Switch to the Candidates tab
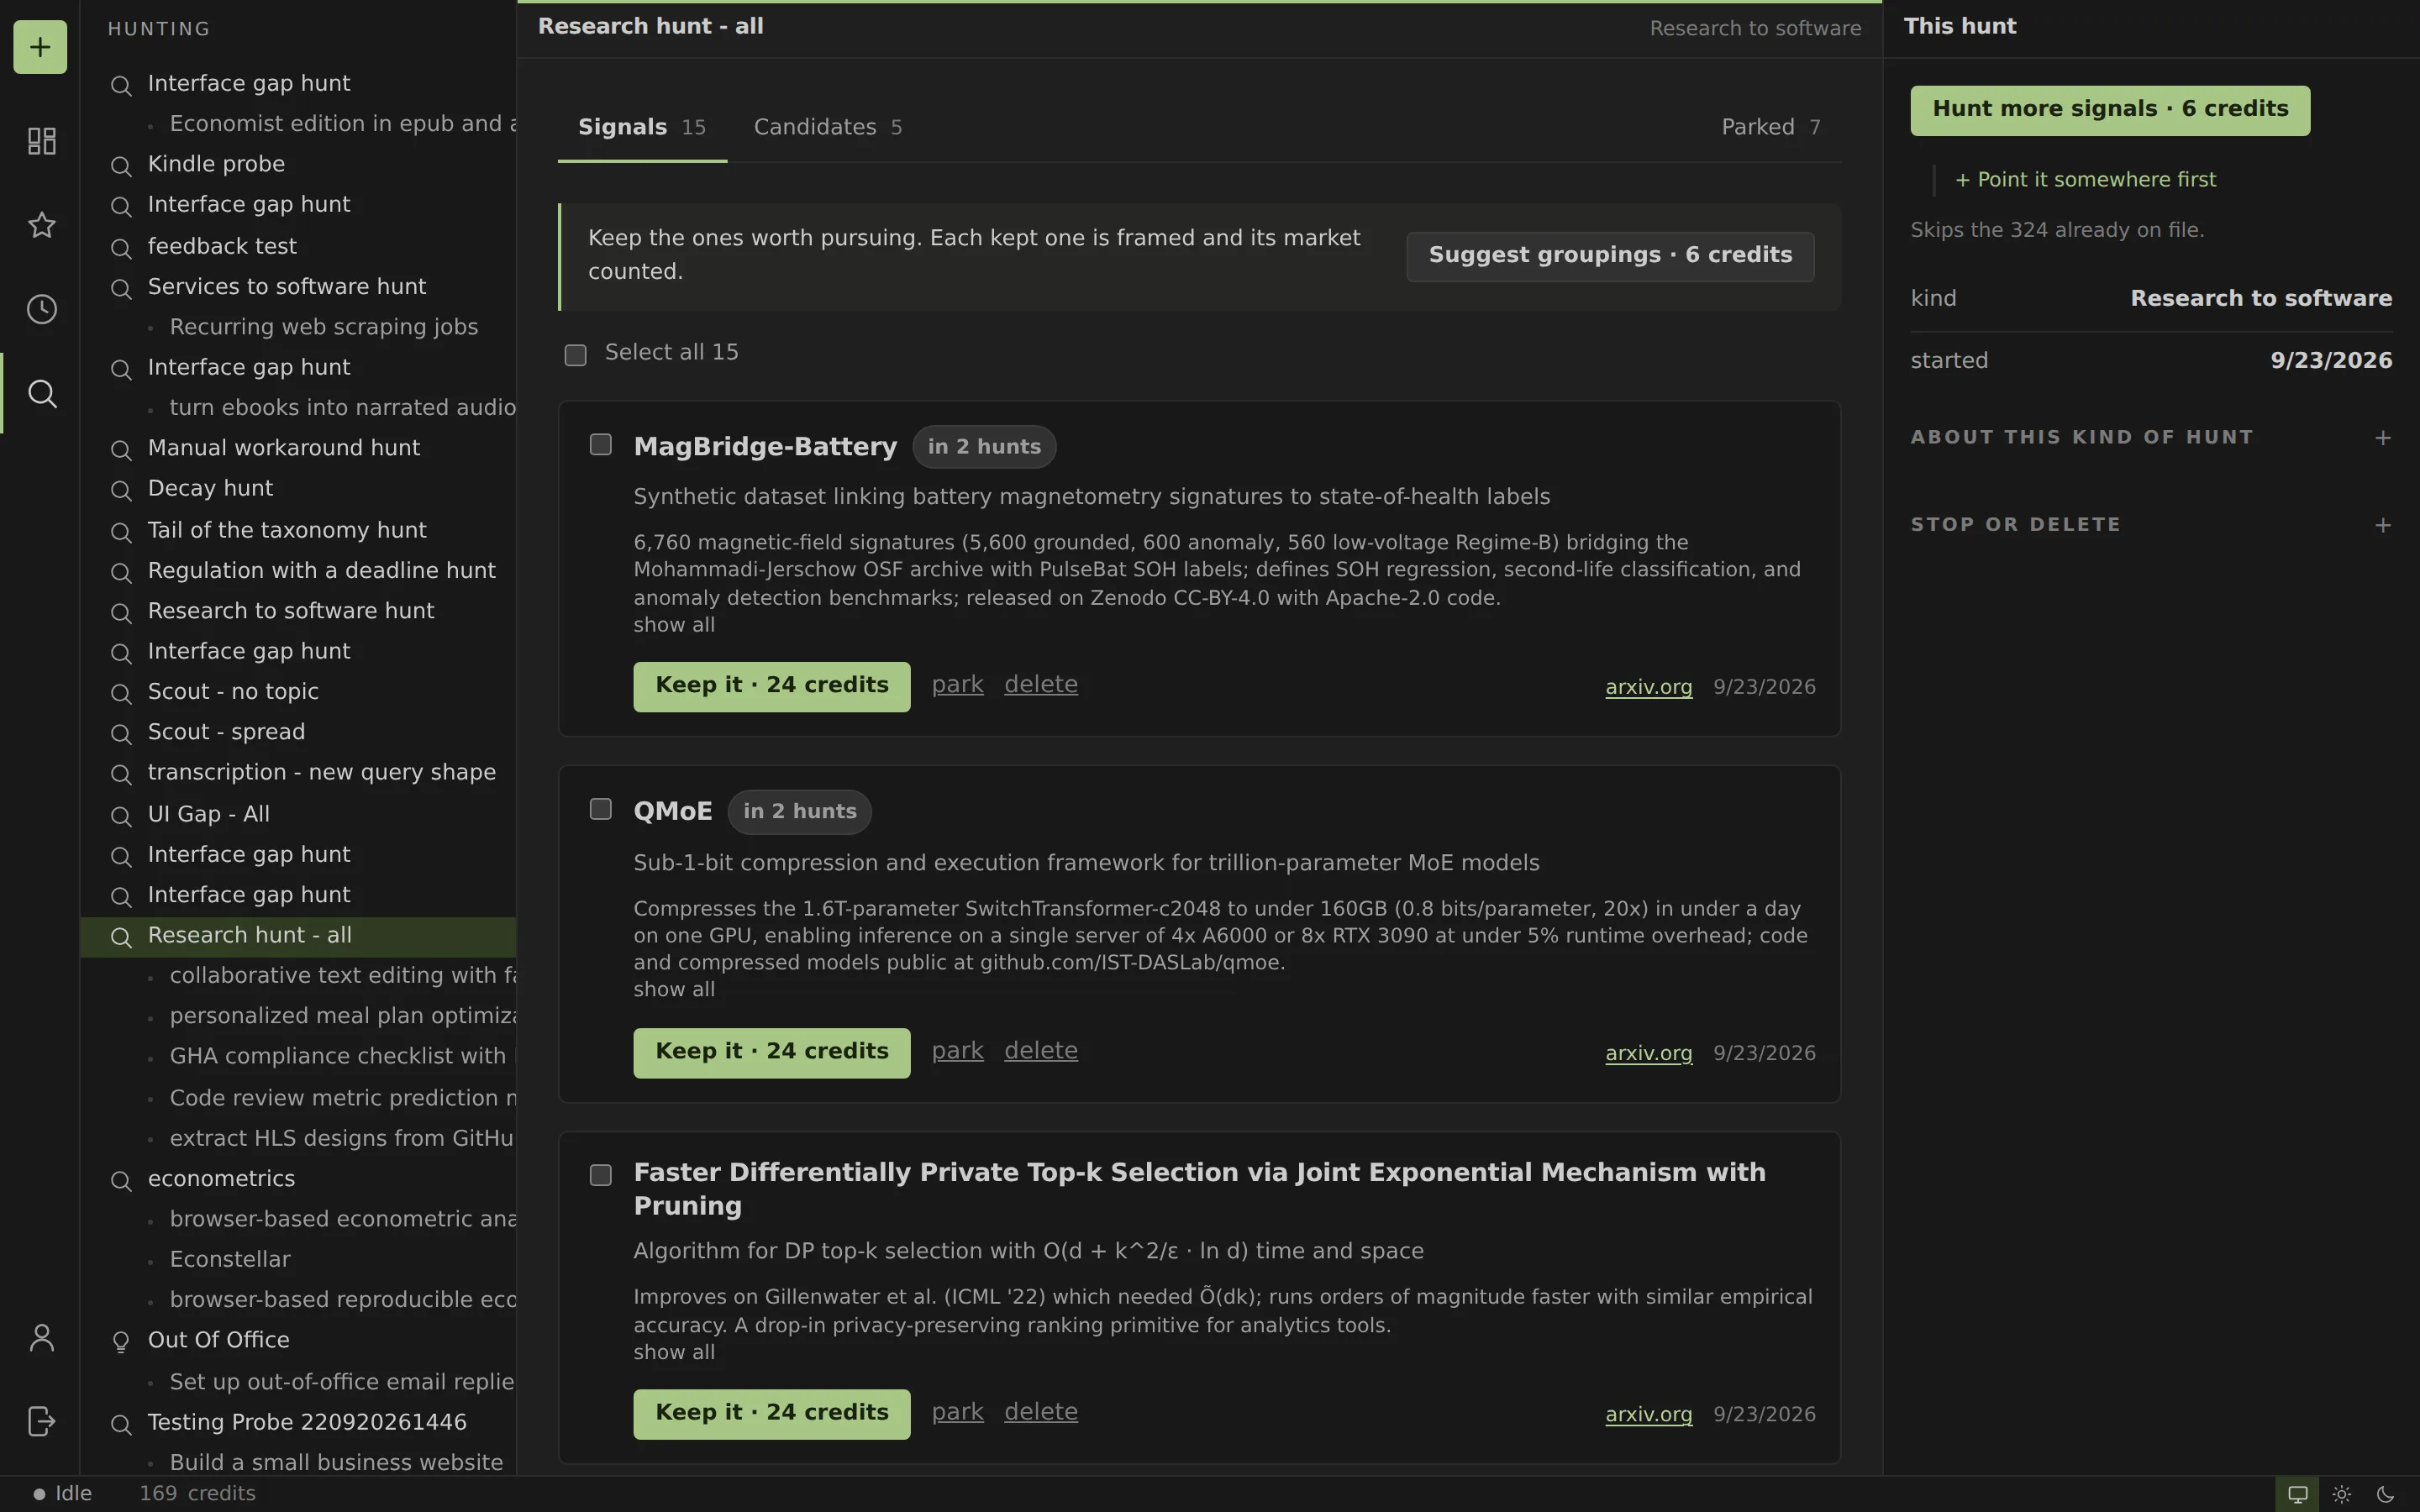 point(828,127)
